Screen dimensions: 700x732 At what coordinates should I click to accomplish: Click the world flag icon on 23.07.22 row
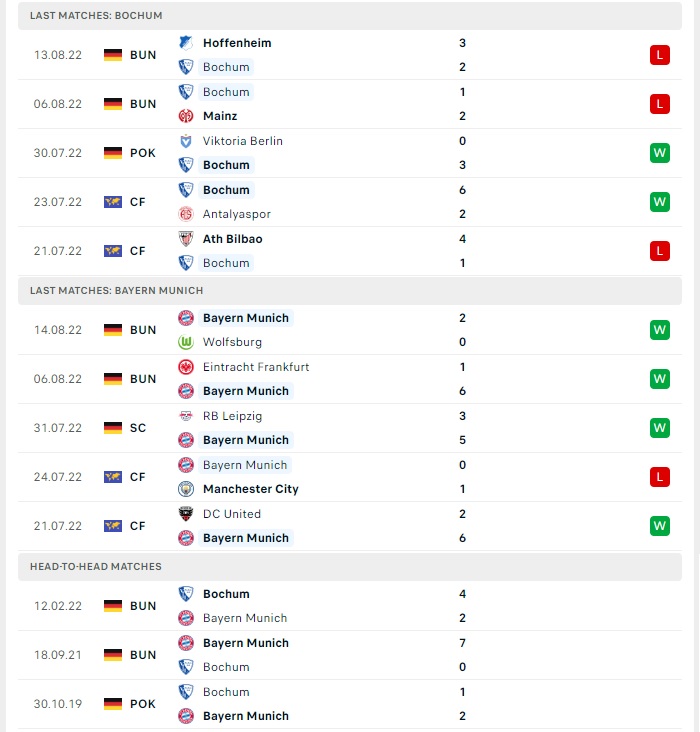113,202
